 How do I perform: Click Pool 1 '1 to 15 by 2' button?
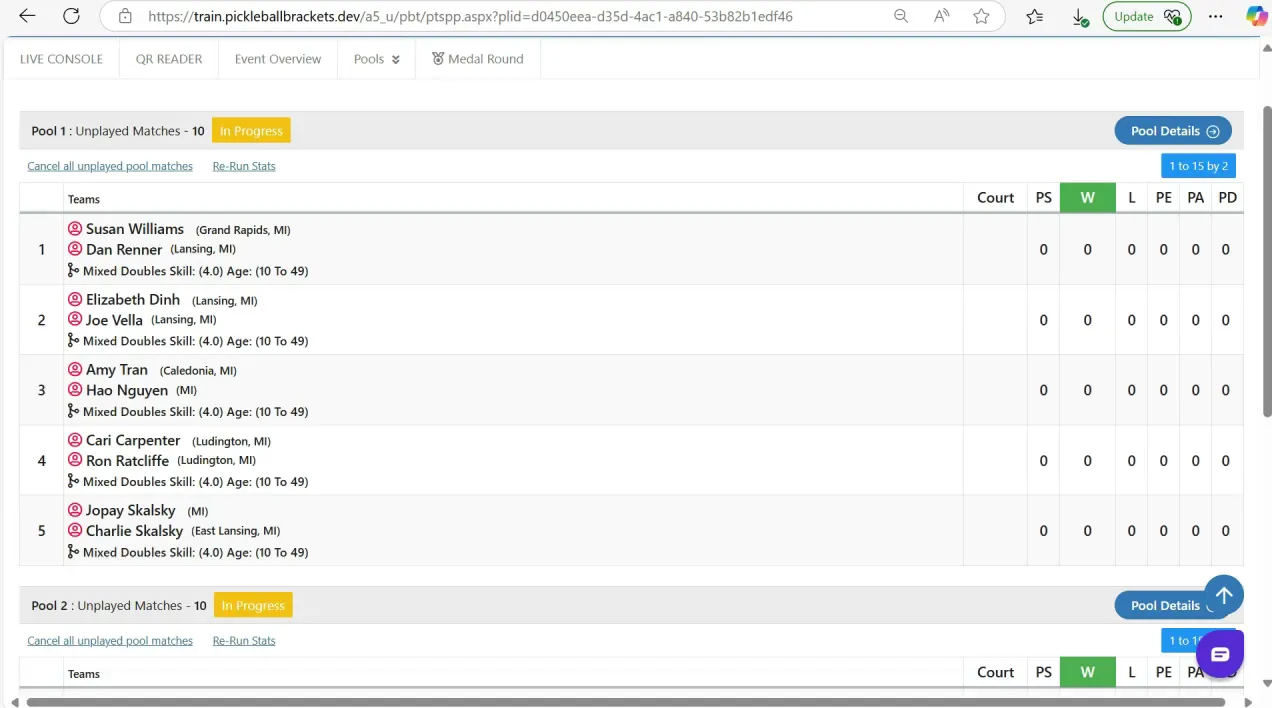pyautogui.click(x=1198, y=166)
